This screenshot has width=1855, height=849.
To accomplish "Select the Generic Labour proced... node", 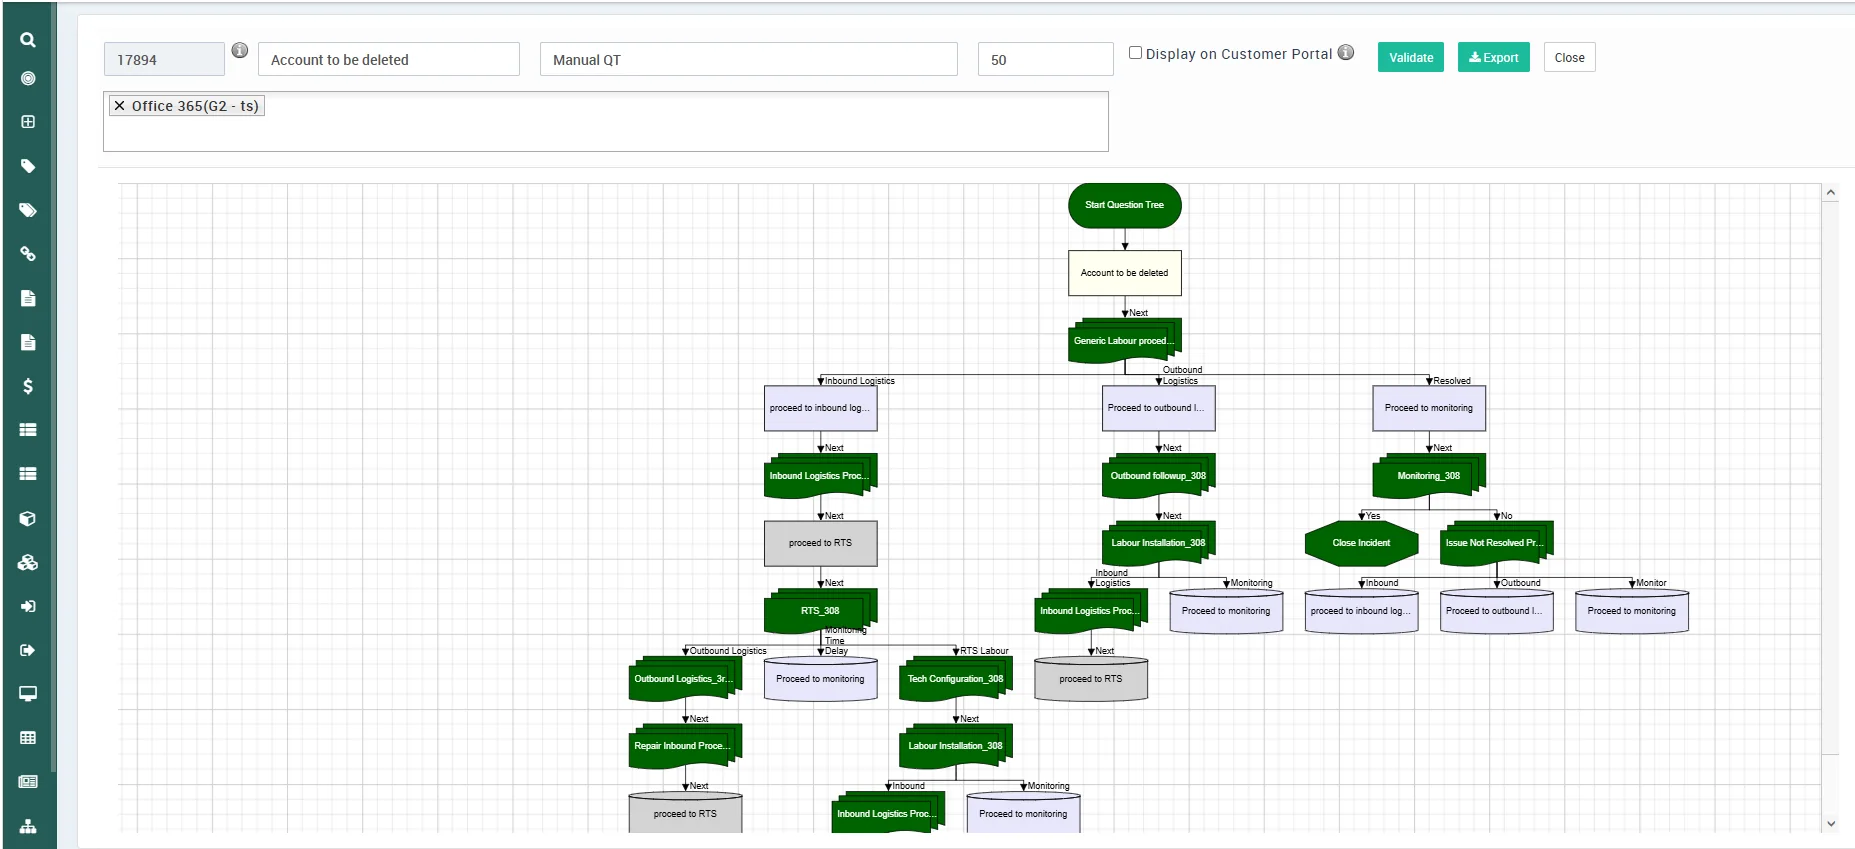I will click(x=1124, y=341).
